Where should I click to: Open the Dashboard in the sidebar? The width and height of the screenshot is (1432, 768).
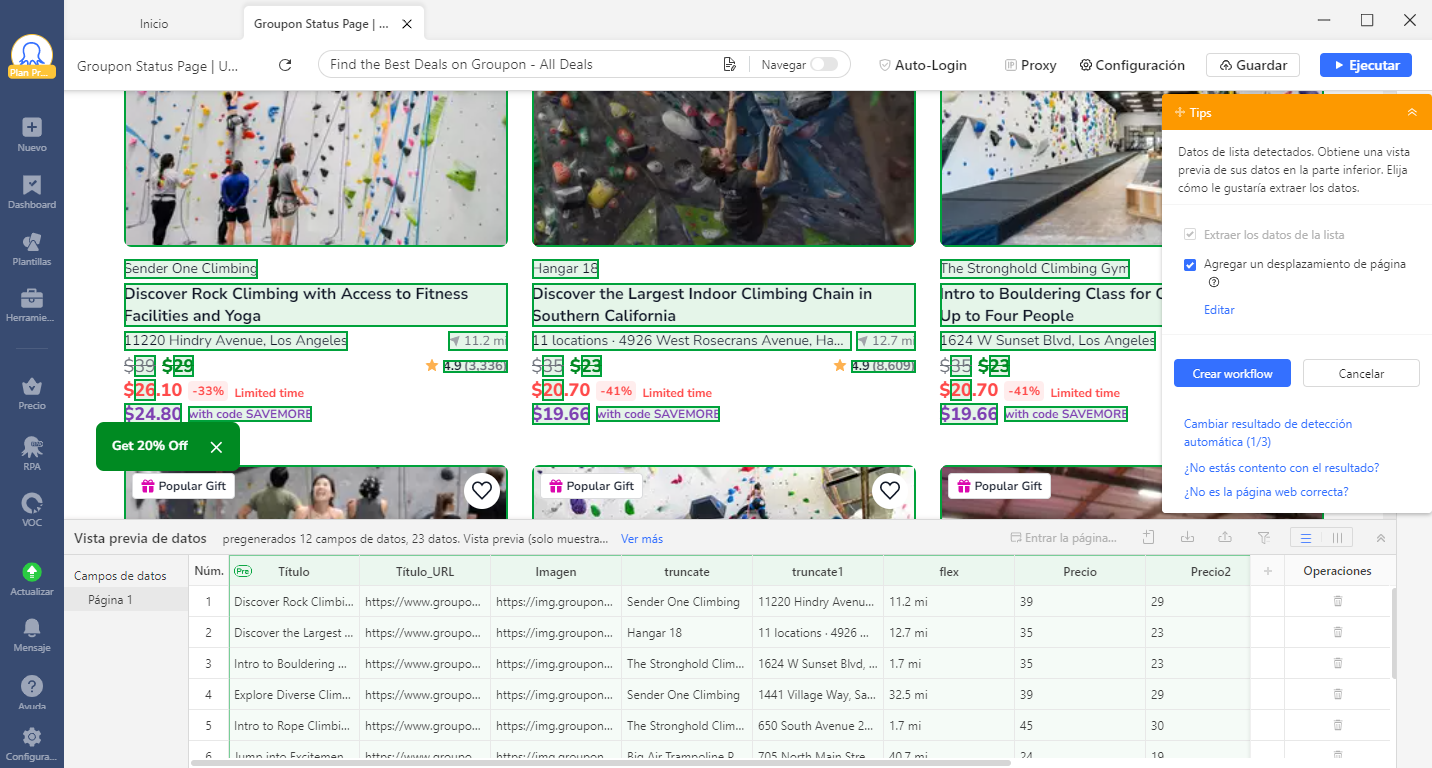coord(32,192)
